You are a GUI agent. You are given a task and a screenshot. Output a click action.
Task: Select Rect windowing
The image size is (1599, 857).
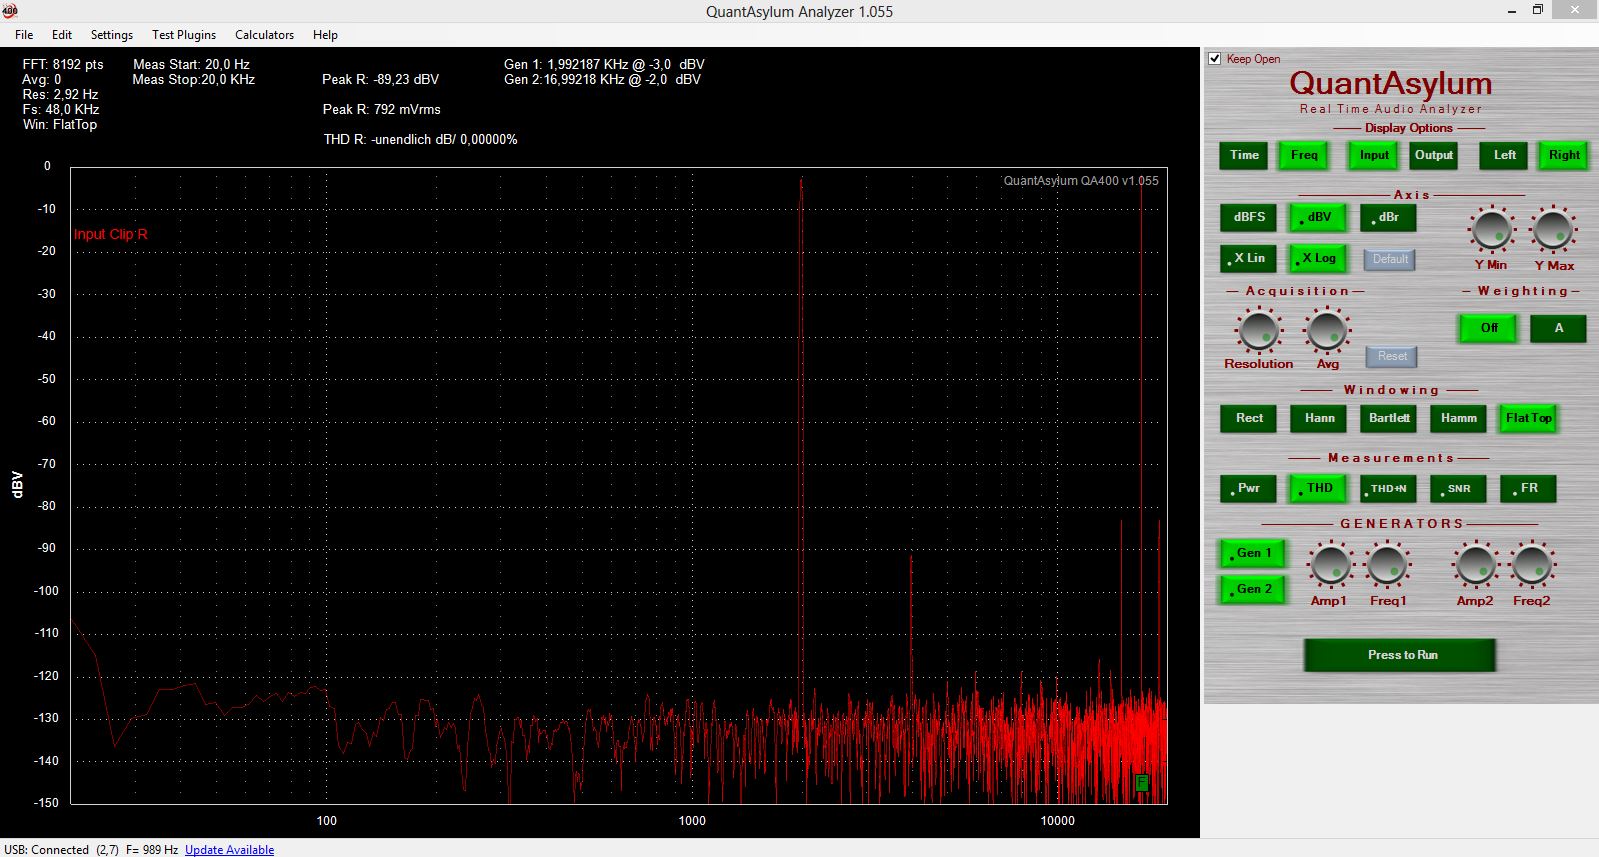(1249, 418)
